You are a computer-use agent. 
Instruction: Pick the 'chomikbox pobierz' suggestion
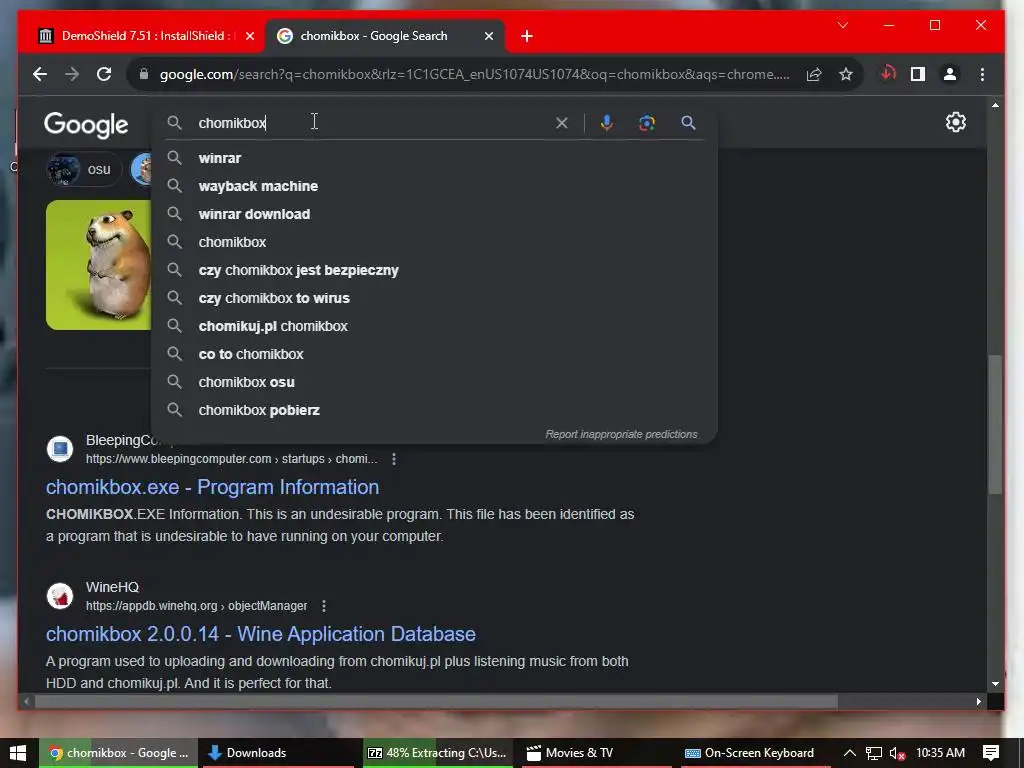click(x=434, y=411)
